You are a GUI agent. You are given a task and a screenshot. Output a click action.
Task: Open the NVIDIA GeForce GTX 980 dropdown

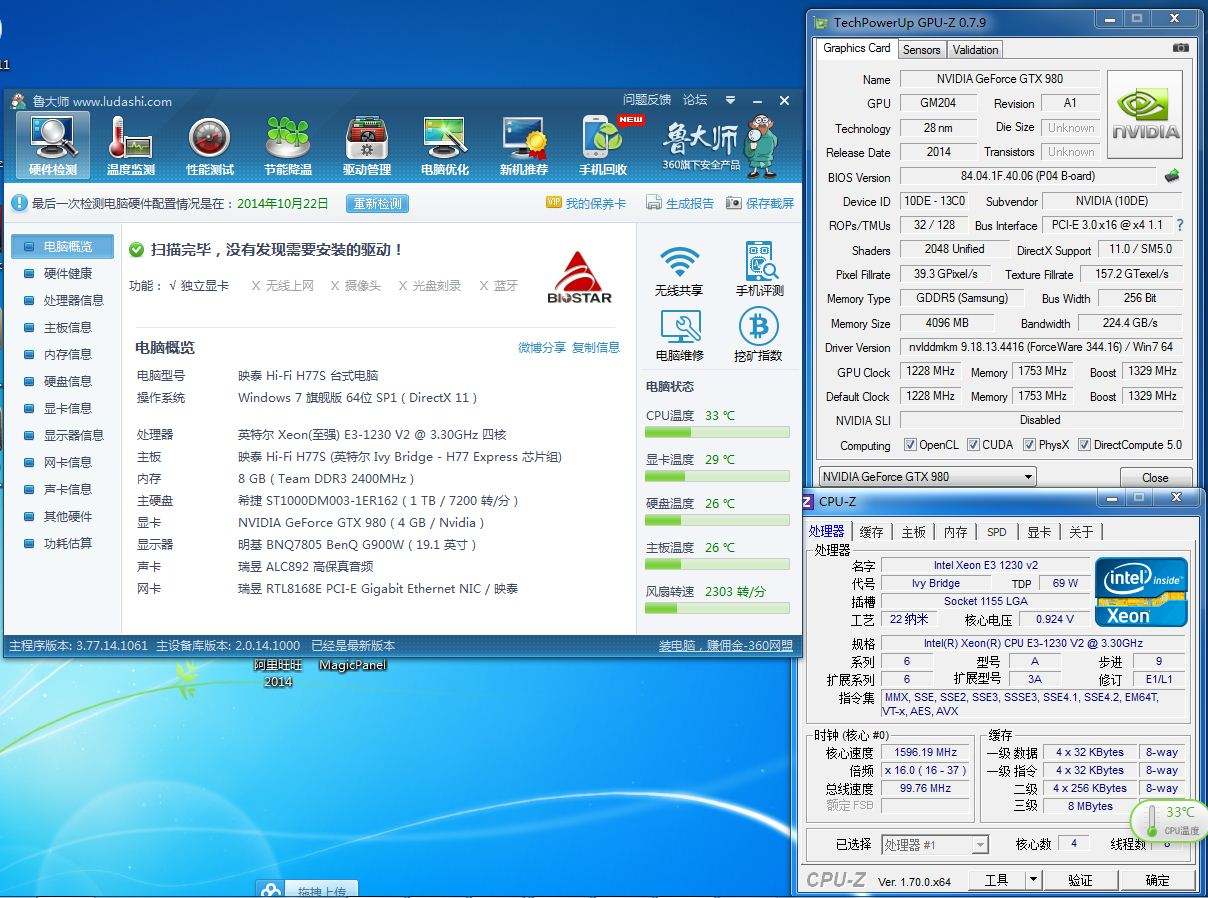click(928, 477)
